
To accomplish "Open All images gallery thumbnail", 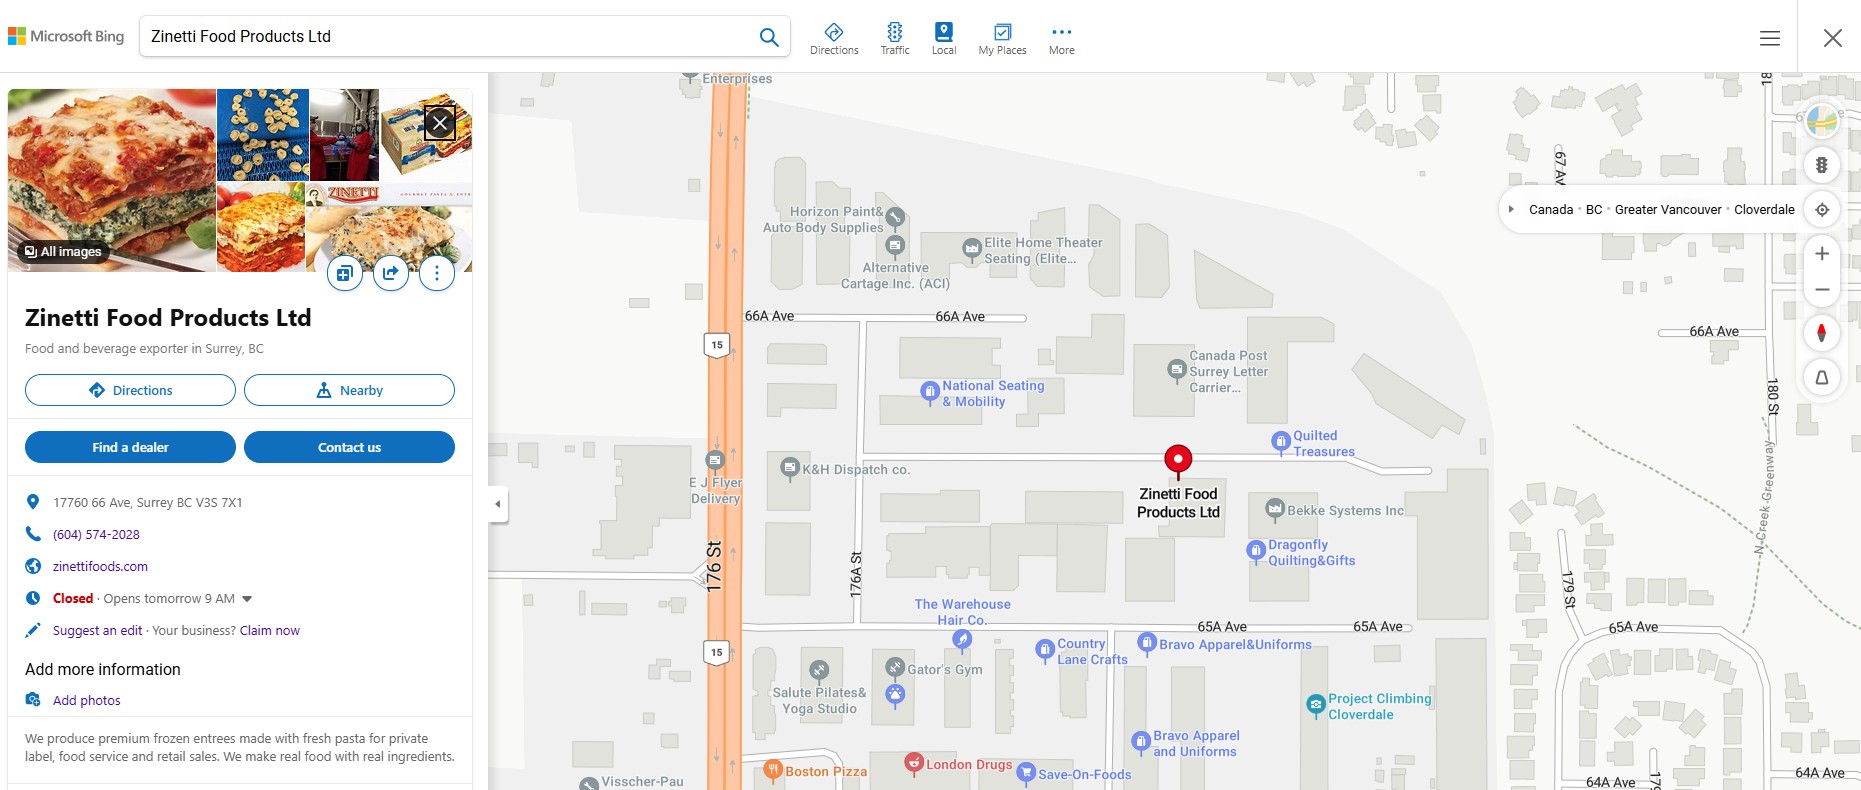I will (x=63, y=252).
